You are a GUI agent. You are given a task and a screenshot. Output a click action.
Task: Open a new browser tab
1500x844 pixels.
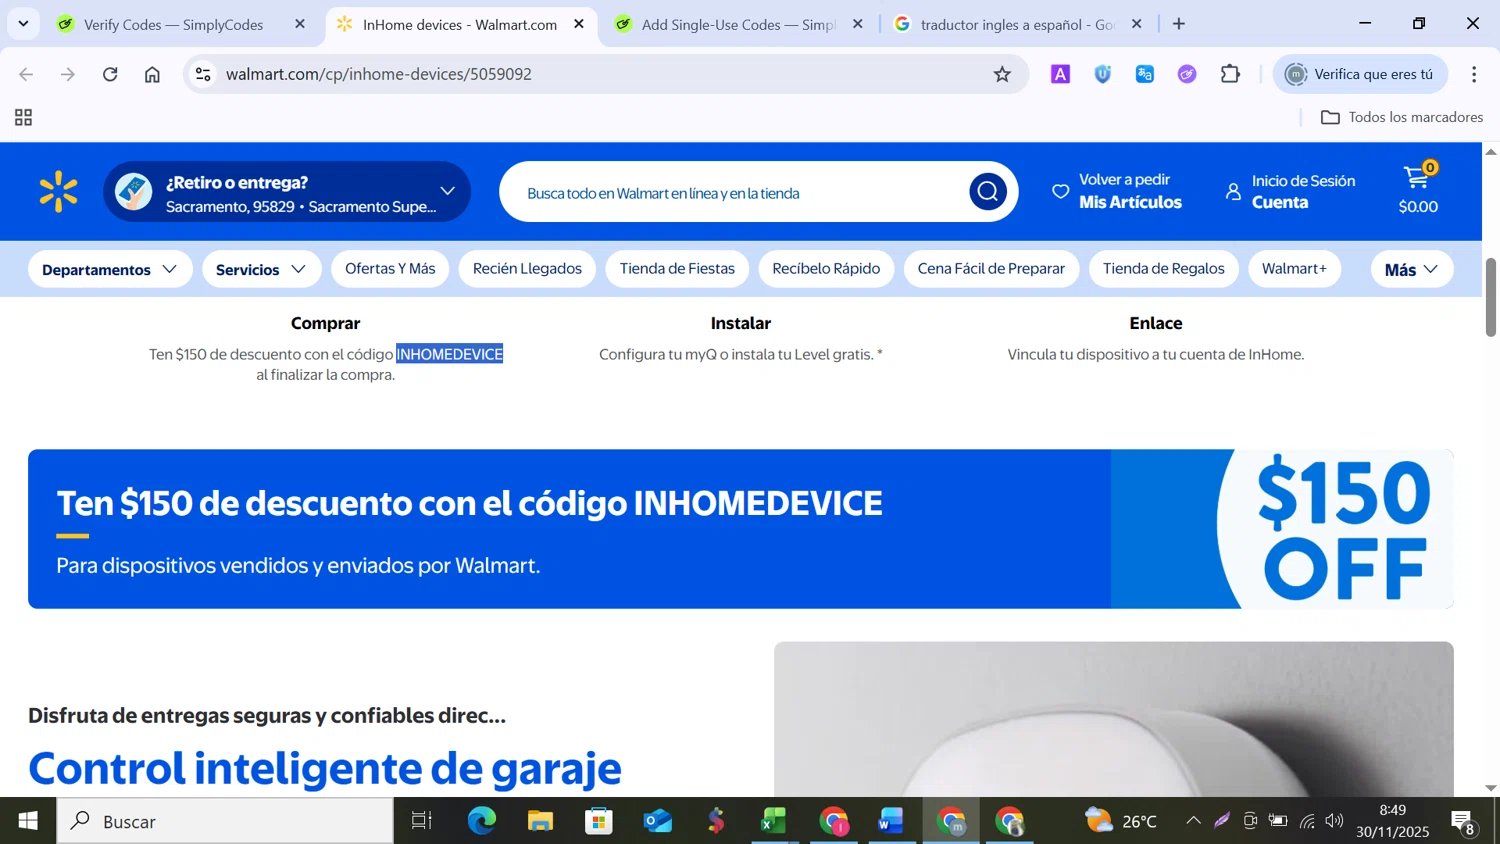(x=1179, y=24)
